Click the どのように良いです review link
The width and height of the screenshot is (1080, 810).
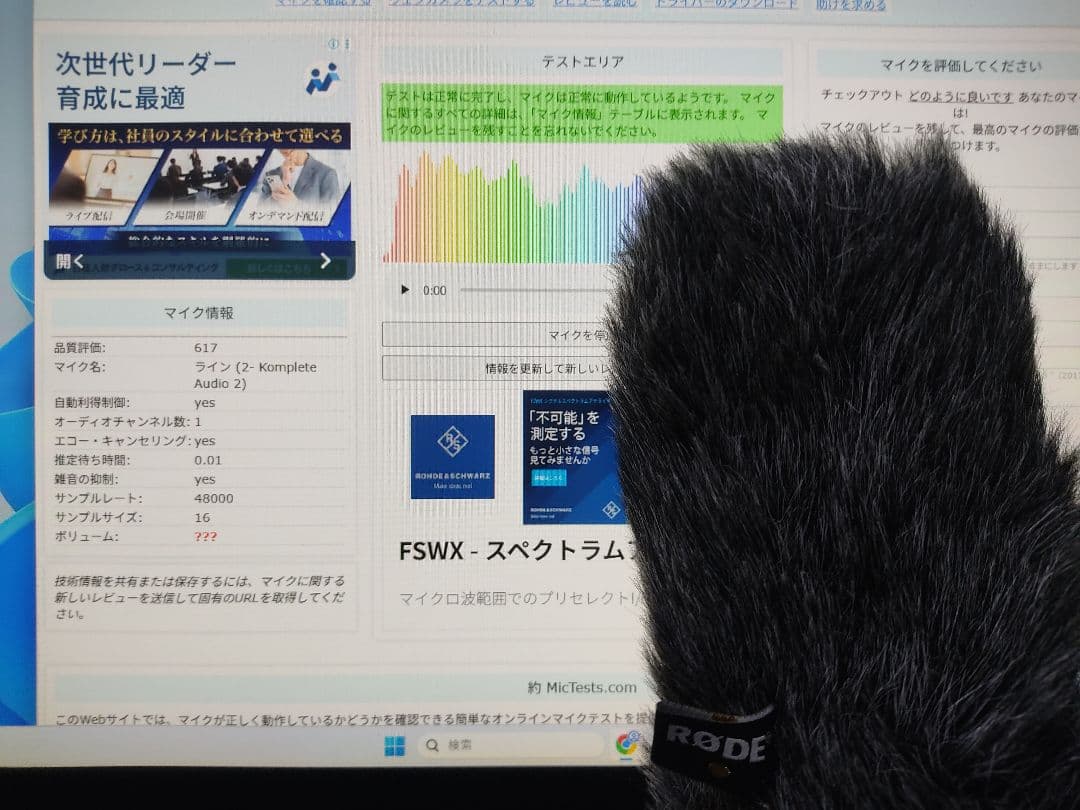962,96
